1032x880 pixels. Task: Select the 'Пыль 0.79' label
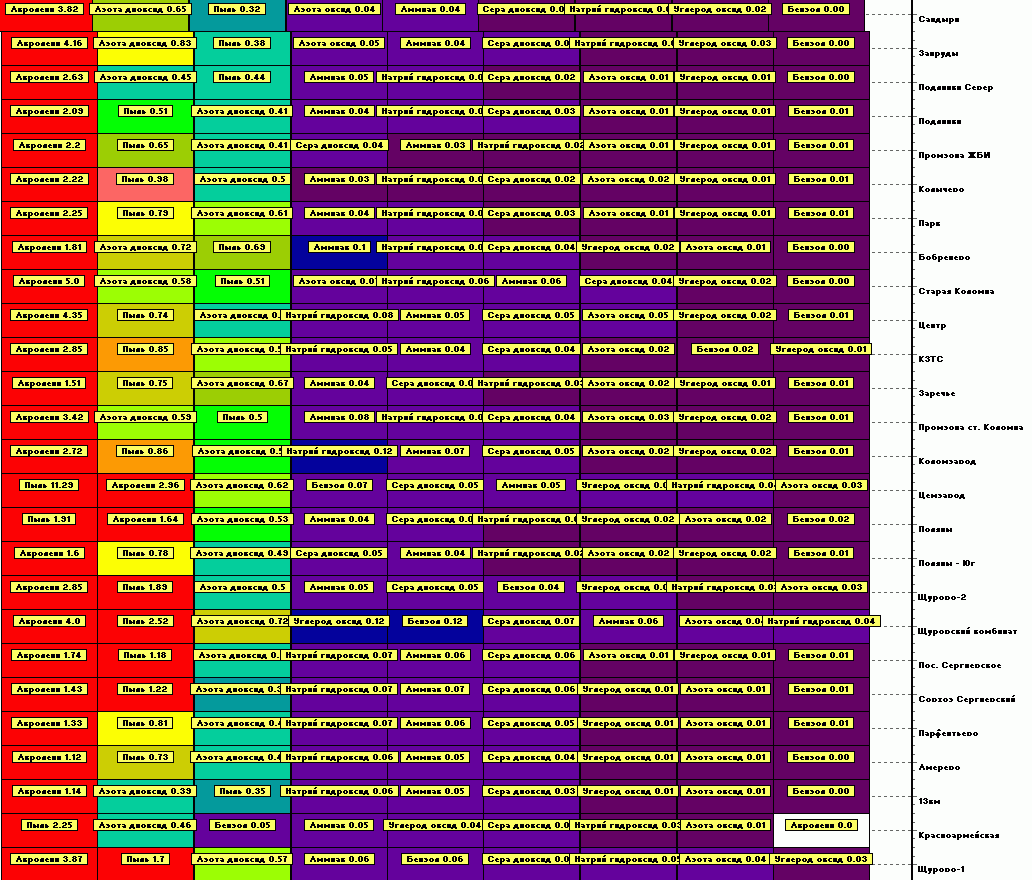tap(145, 213)
